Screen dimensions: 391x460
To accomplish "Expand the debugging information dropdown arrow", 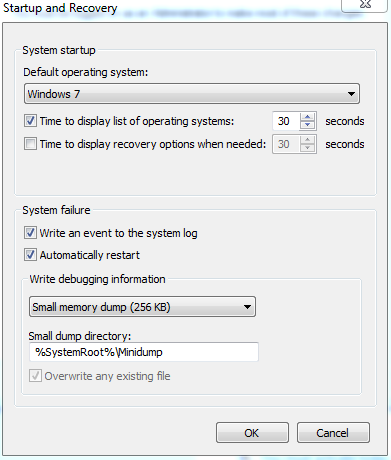I will (x=247, y=307).
